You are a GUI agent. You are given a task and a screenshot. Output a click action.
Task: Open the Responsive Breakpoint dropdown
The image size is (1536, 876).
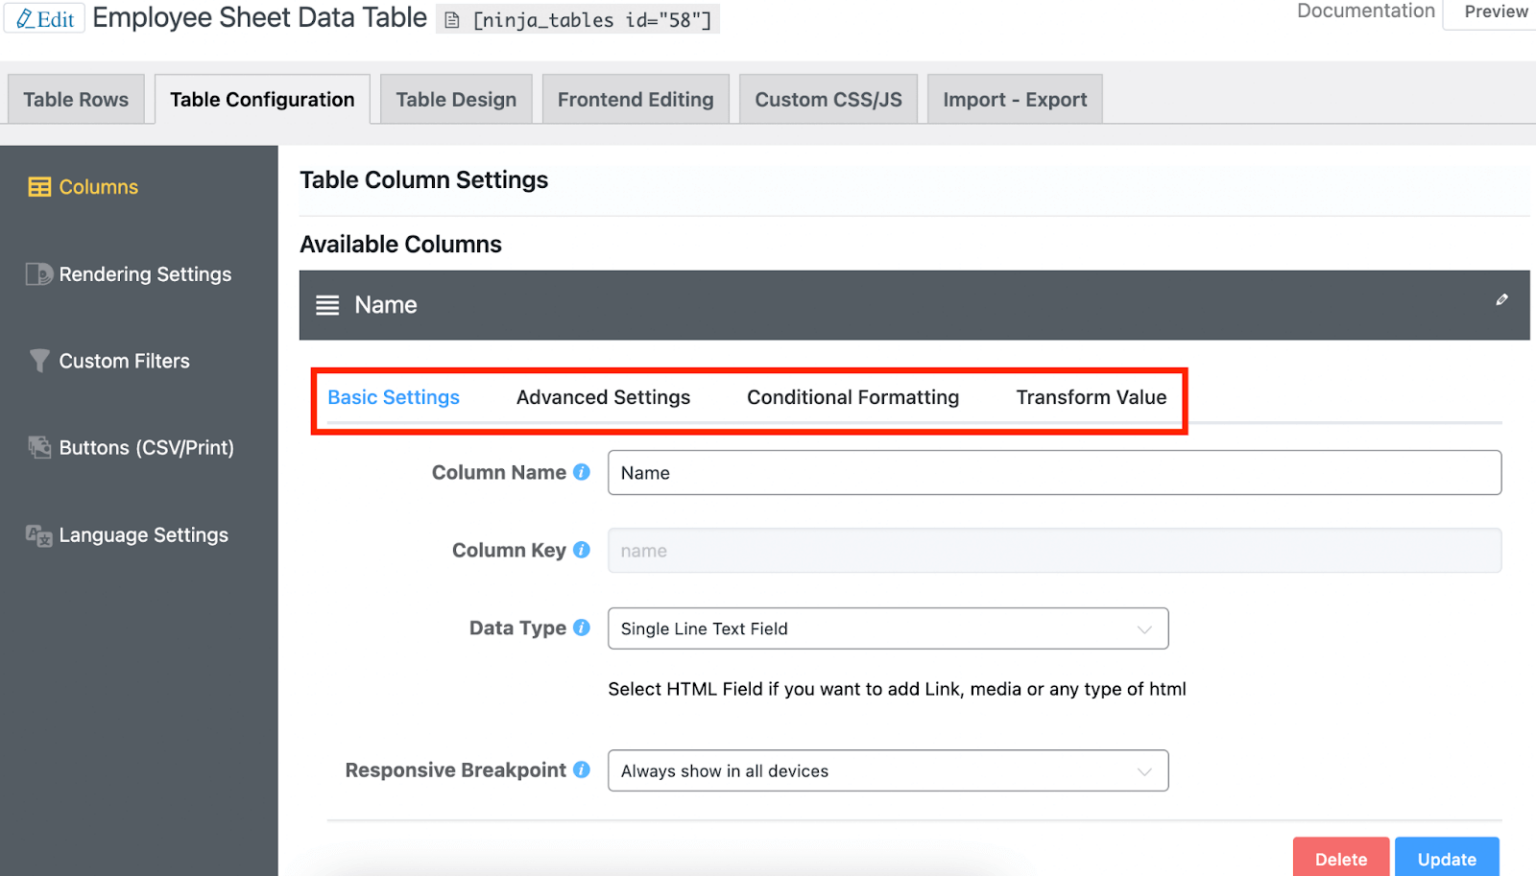(x=888, y=770)
